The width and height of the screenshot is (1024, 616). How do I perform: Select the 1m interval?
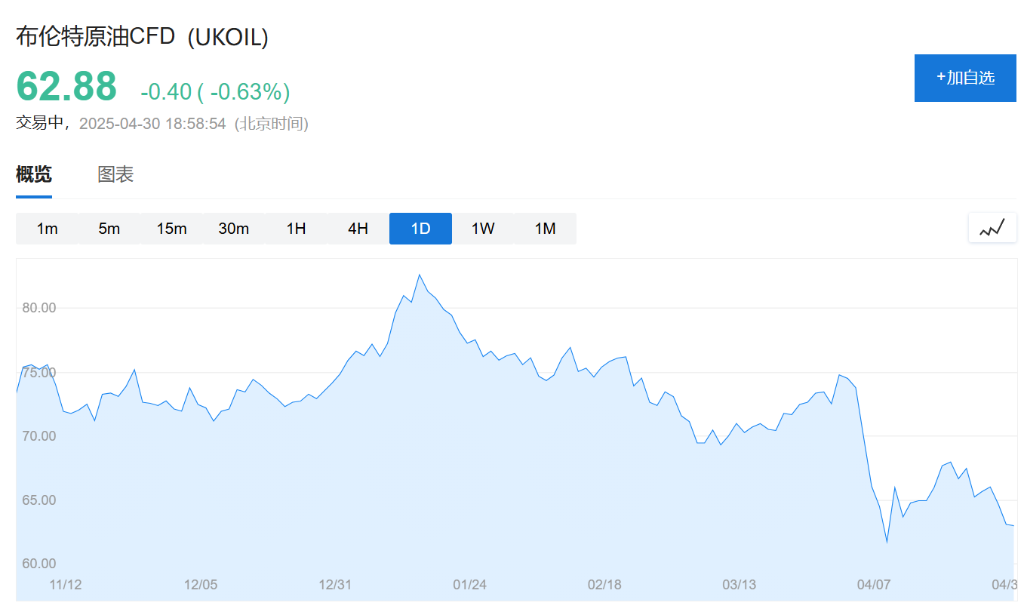pyautogui.click(x=47, y=228)
